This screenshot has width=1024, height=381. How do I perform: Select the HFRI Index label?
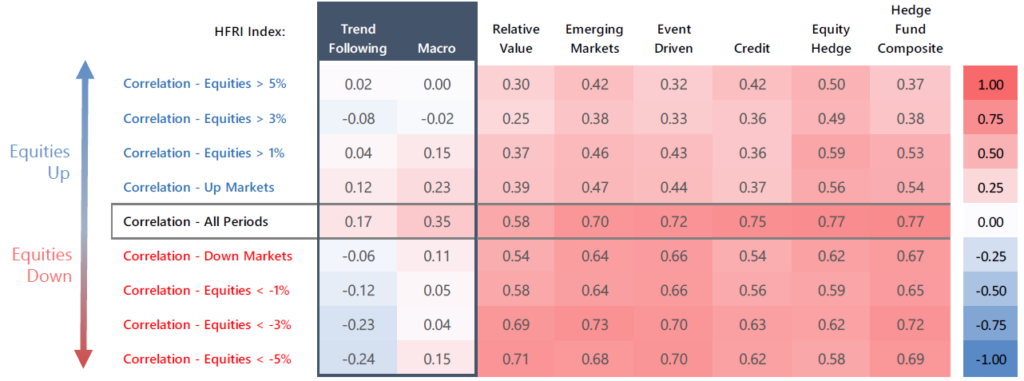(x=250, y=31)
